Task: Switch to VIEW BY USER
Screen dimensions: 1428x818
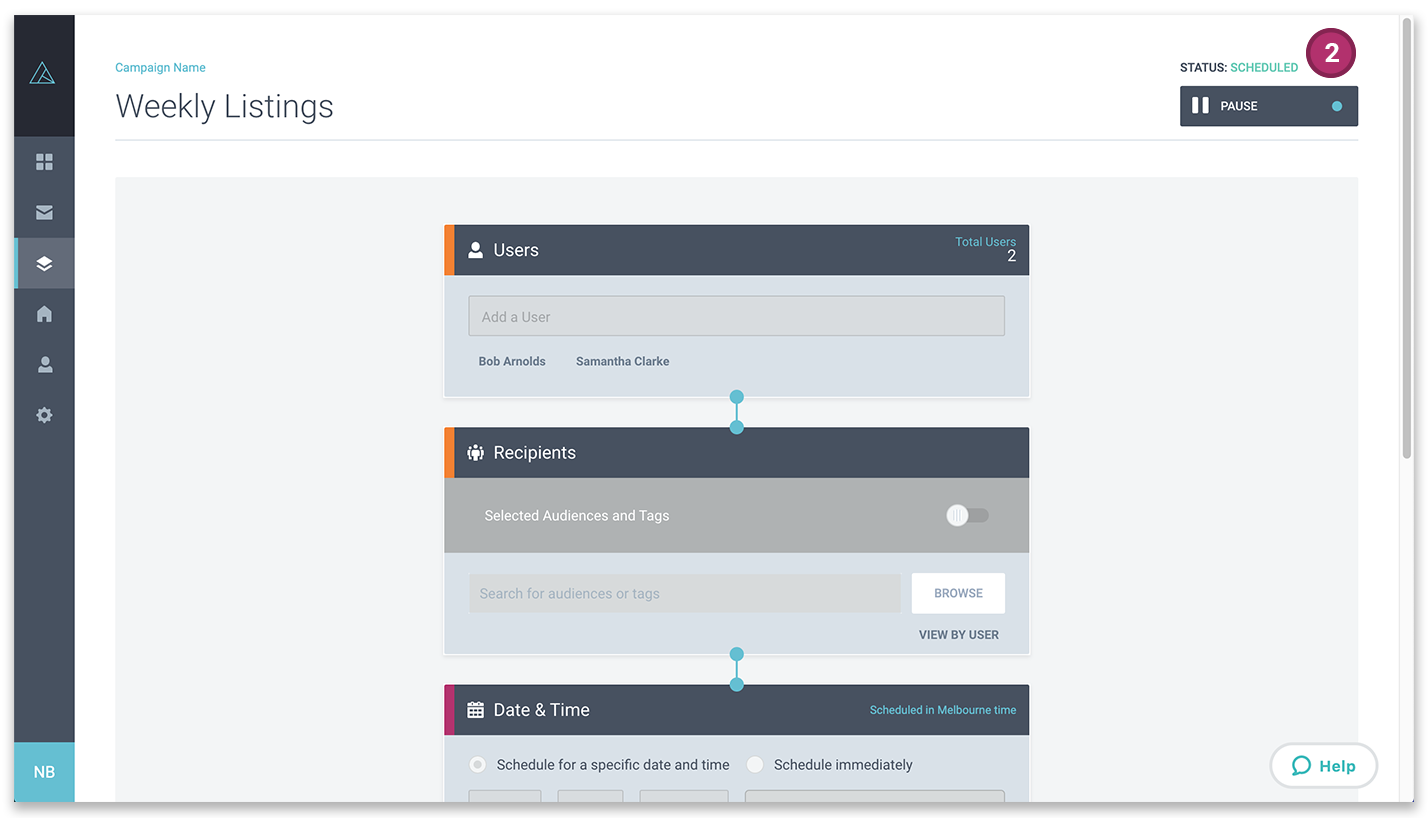Action: [958, 634]
